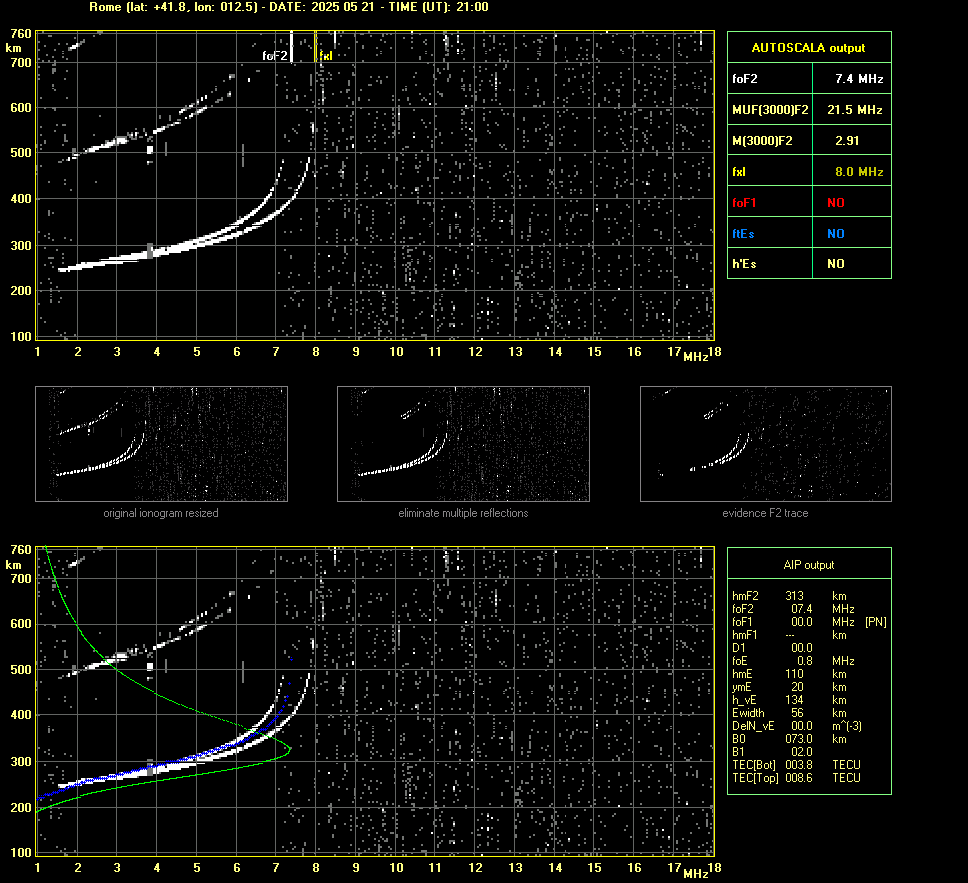This screenshot has height=883, width=968.
Task: Click the white 'NO' h'Es value
Action: (836, 264)
